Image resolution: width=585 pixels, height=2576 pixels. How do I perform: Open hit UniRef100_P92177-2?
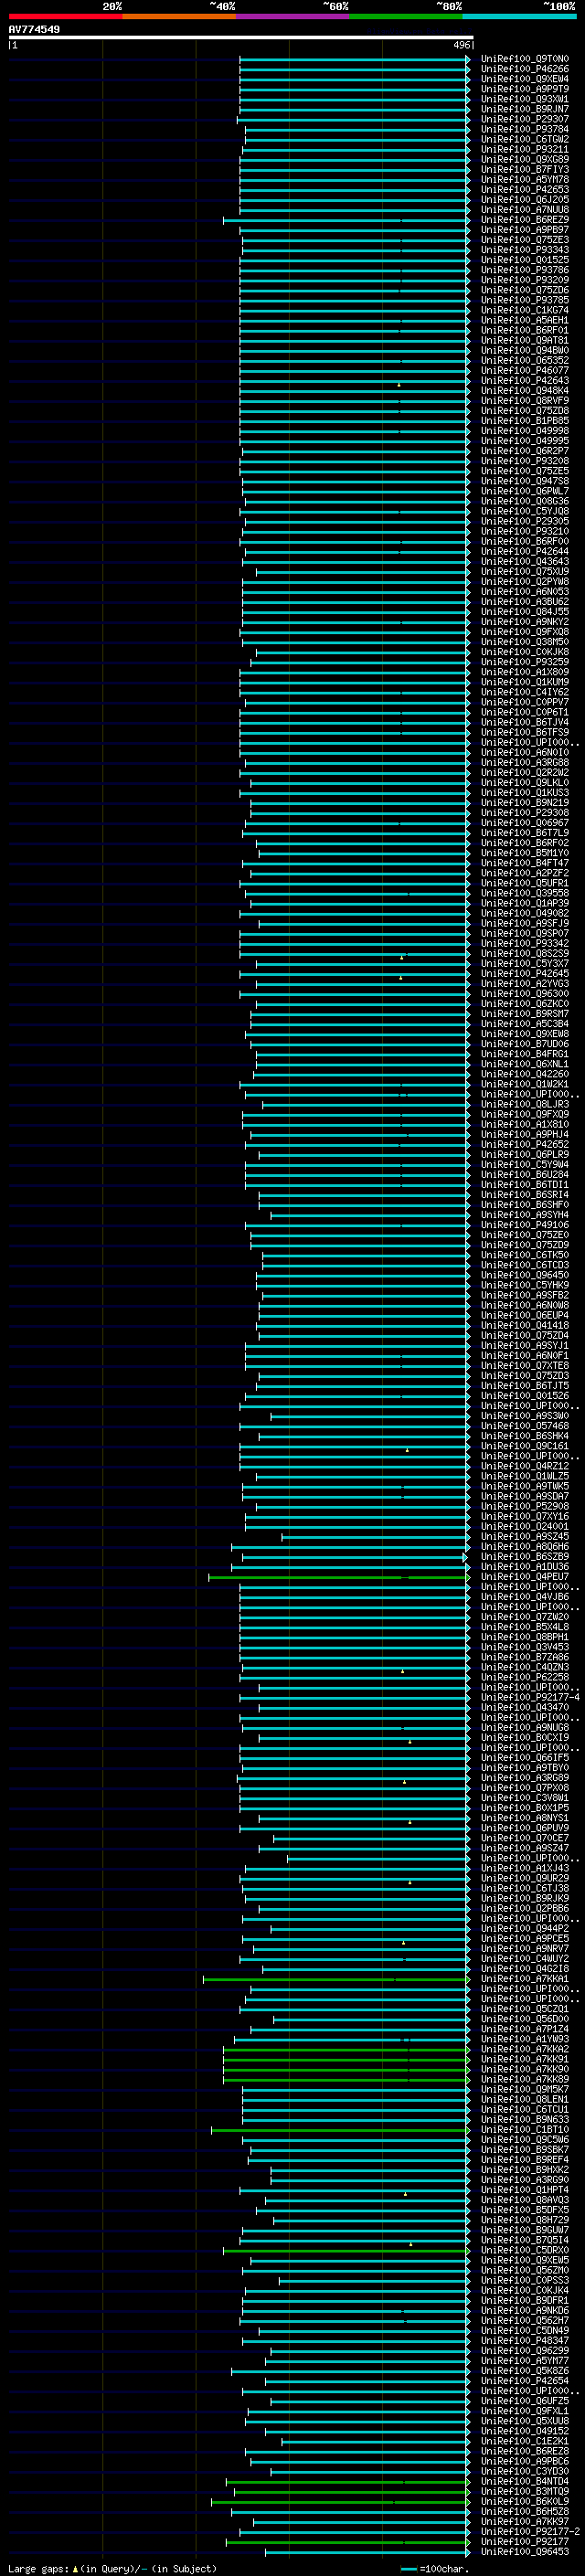(530, 2531)
